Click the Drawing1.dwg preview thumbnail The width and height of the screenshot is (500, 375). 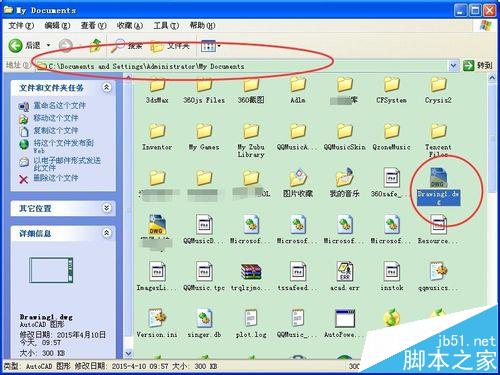[51, 270]
